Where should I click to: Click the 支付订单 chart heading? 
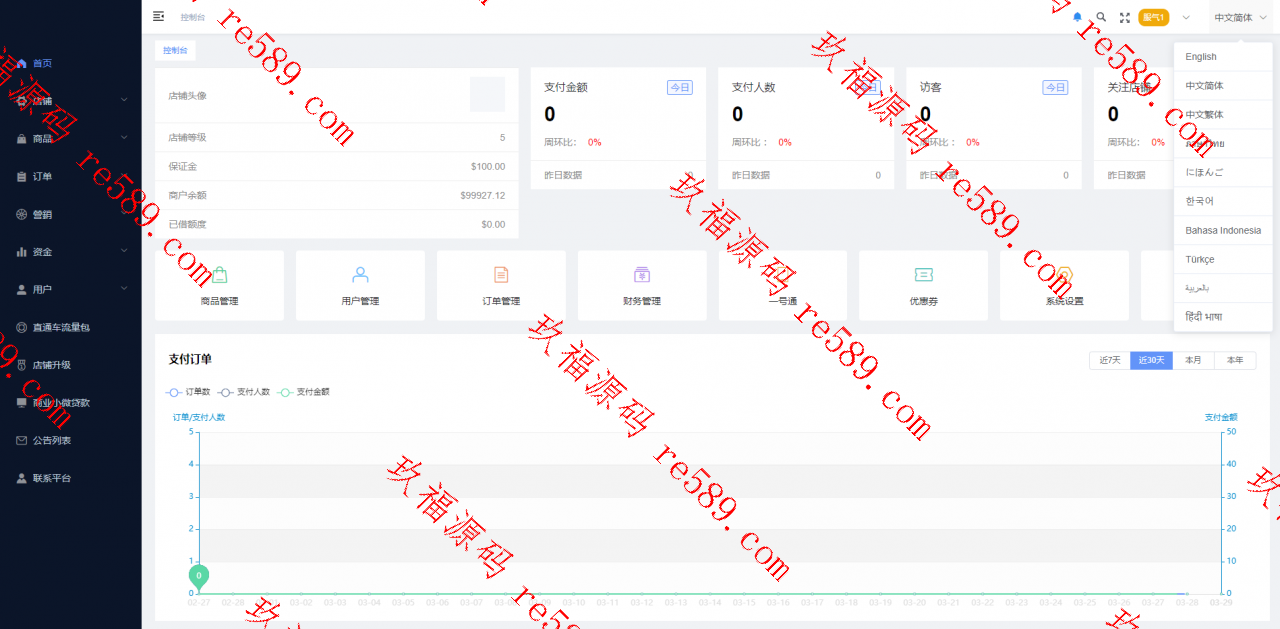[x=190, y=359]
